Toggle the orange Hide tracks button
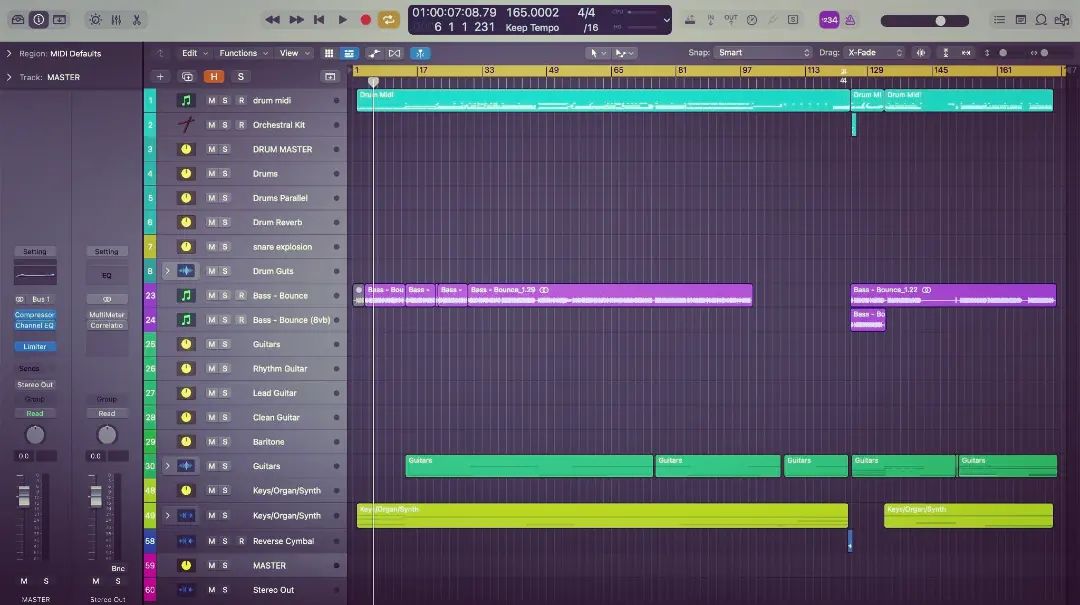The width and height of the screenshot is (1080, 605). point(214,76)
